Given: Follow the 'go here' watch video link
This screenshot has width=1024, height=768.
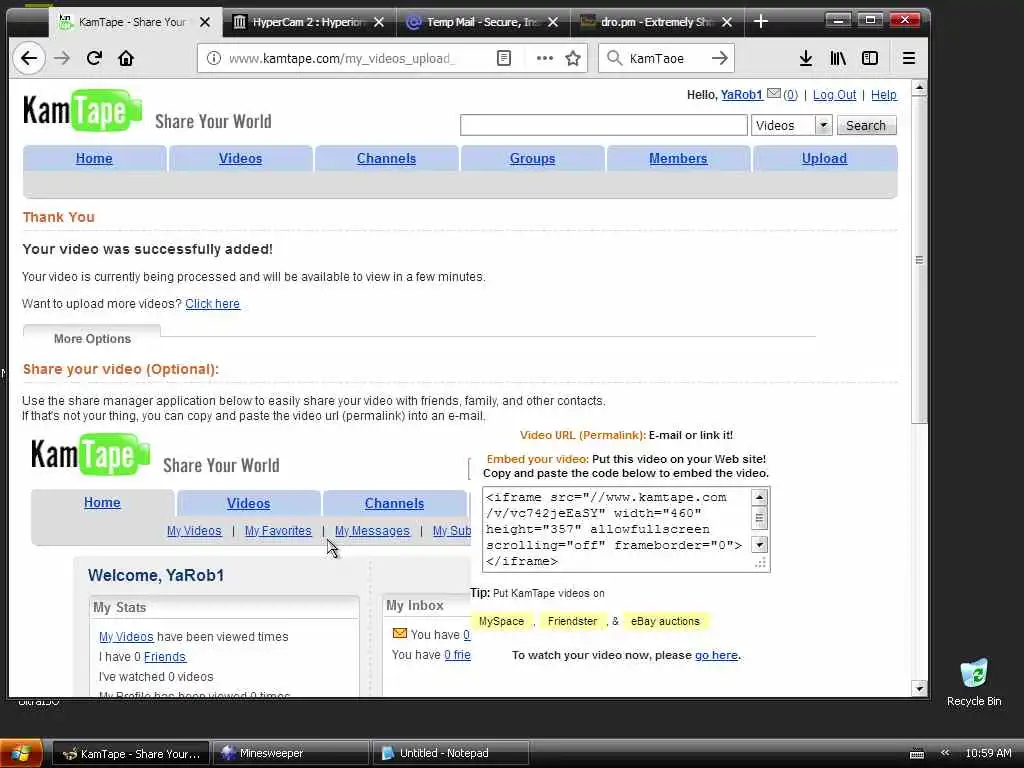Looking at the screenshot, I should pos(716,655).
